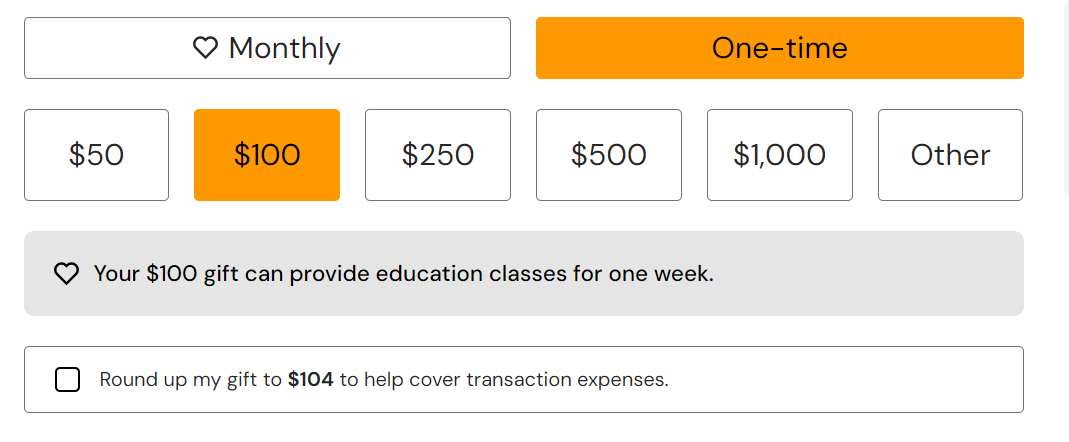Click the word "Monthly" on frequency button

[285, 48]
